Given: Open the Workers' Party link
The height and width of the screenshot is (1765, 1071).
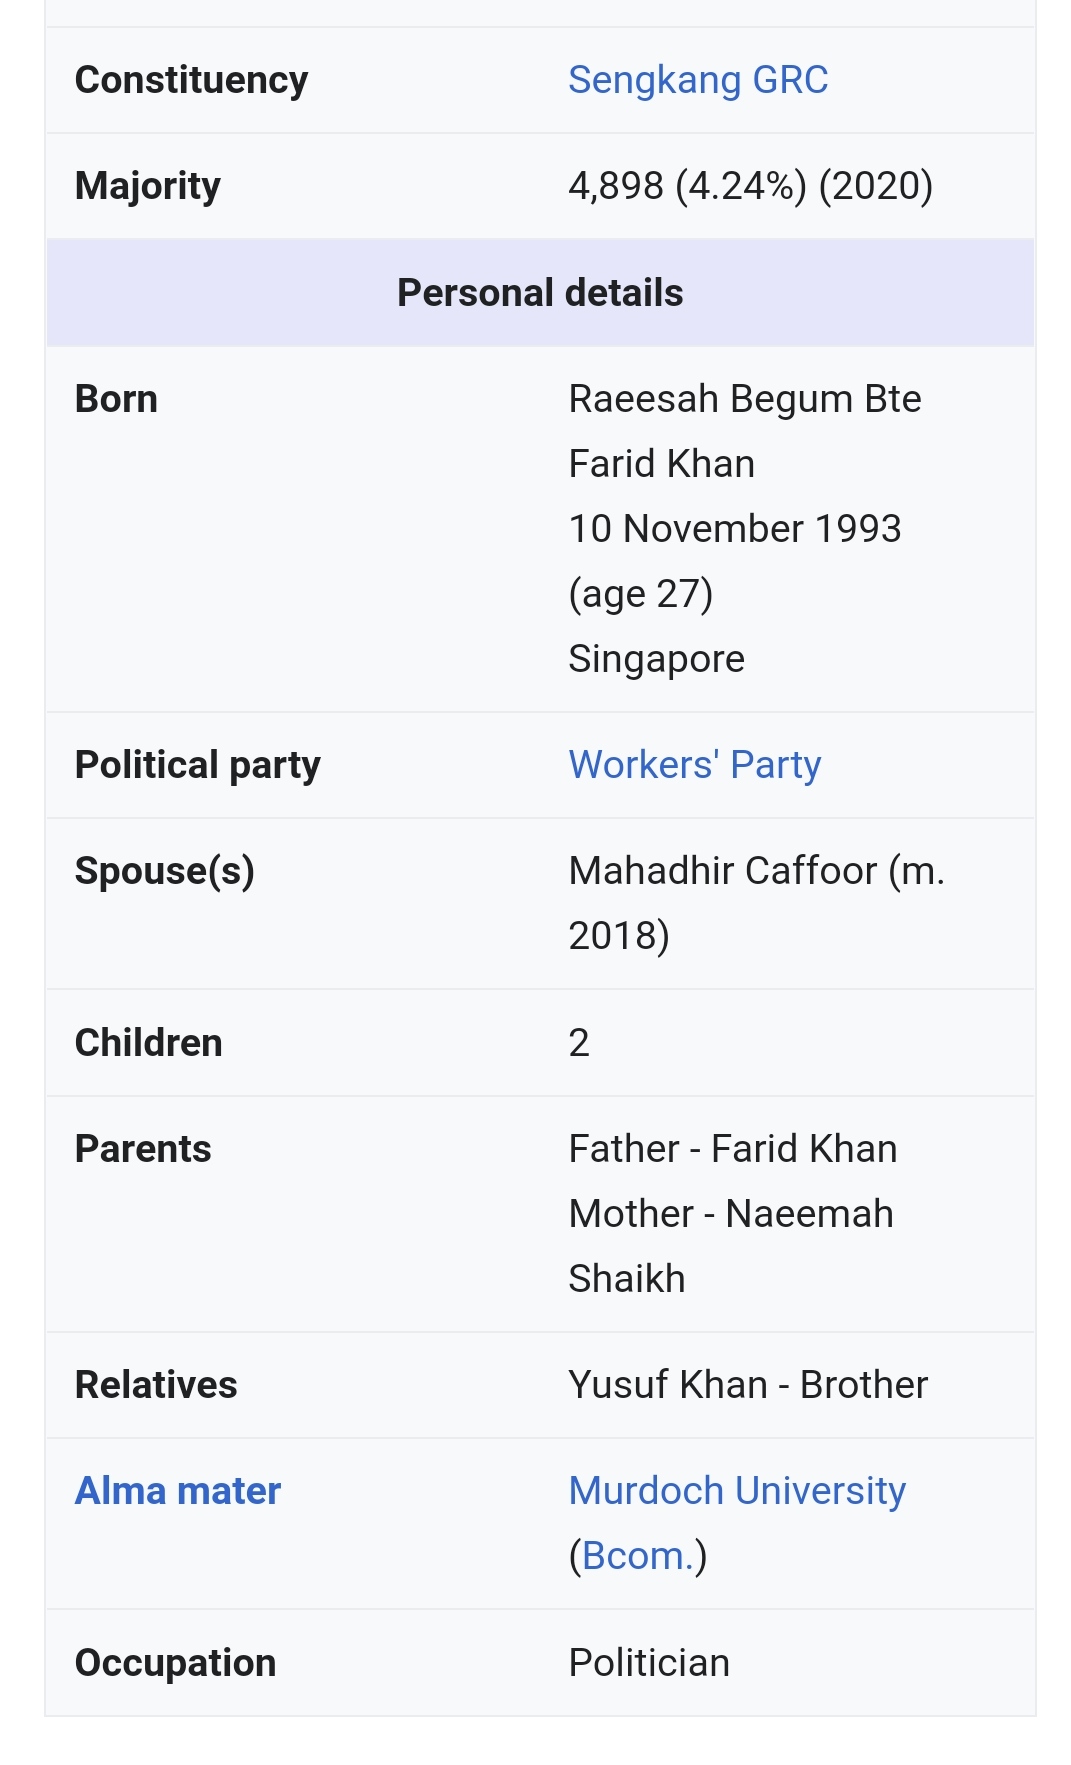Looking at the screenshot, I should coord(695,765).
